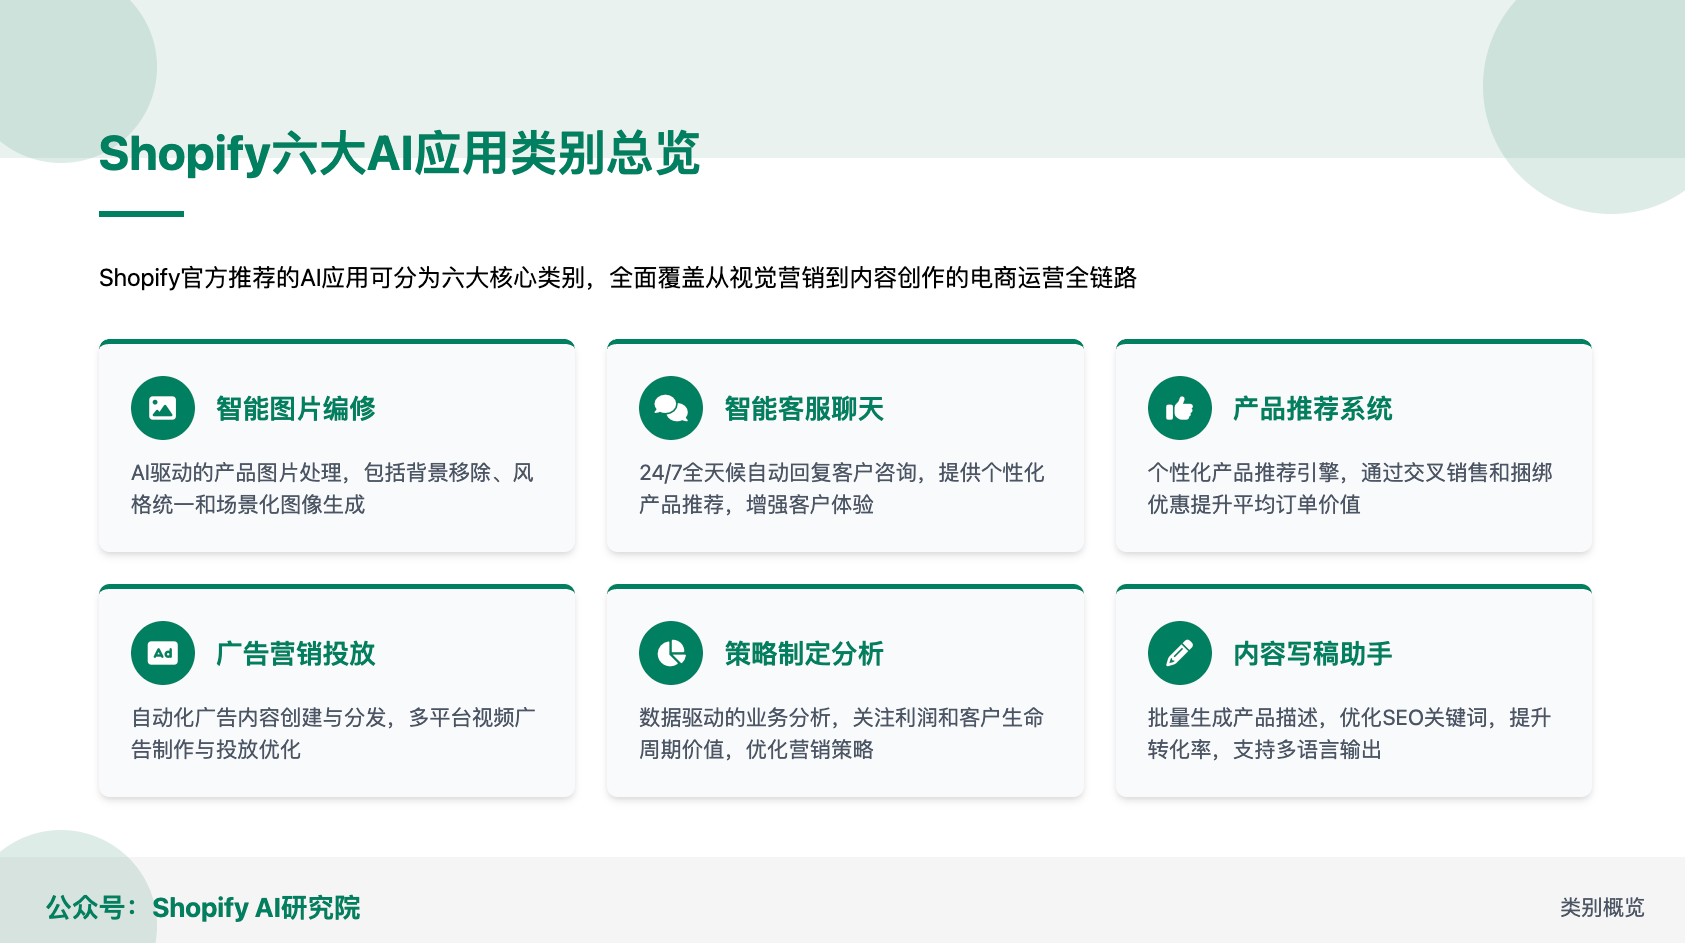Screen dimensions: 1686x944
Task: Click the Ad icon beside 广告营销投放
Action: click(x=163, y=653)
